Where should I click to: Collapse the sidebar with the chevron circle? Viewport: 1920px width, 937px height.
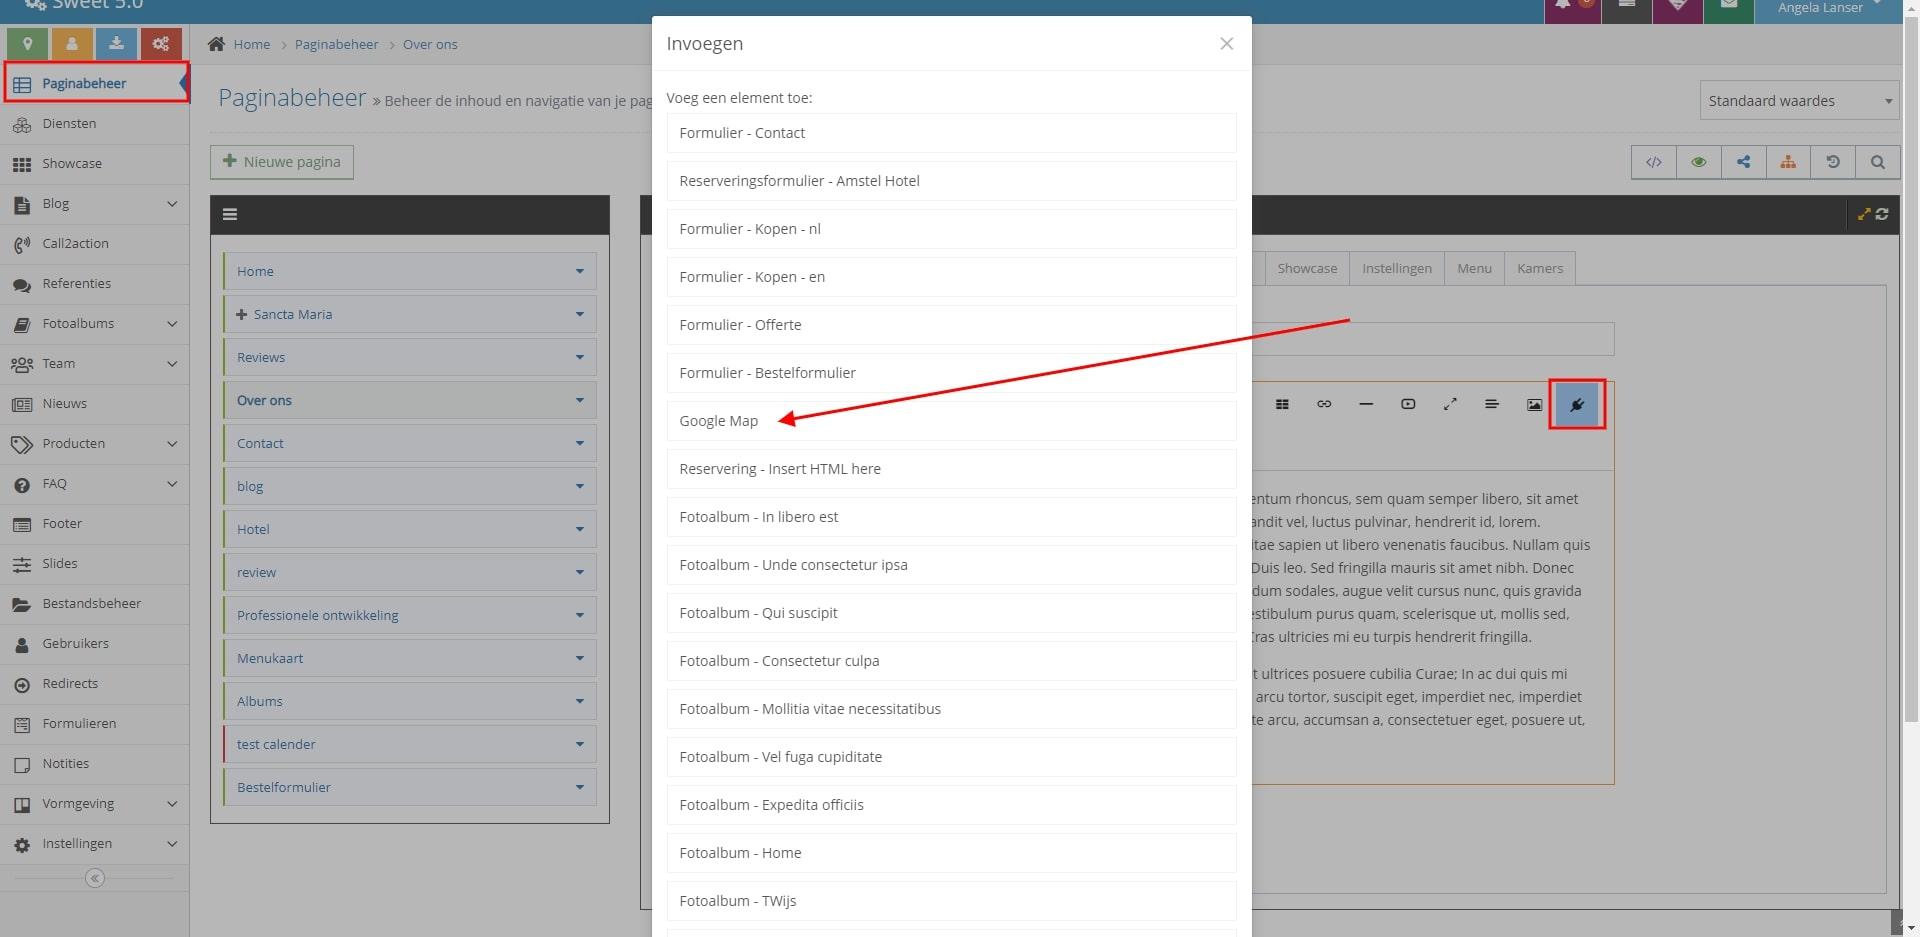click(x=95, y=878)
